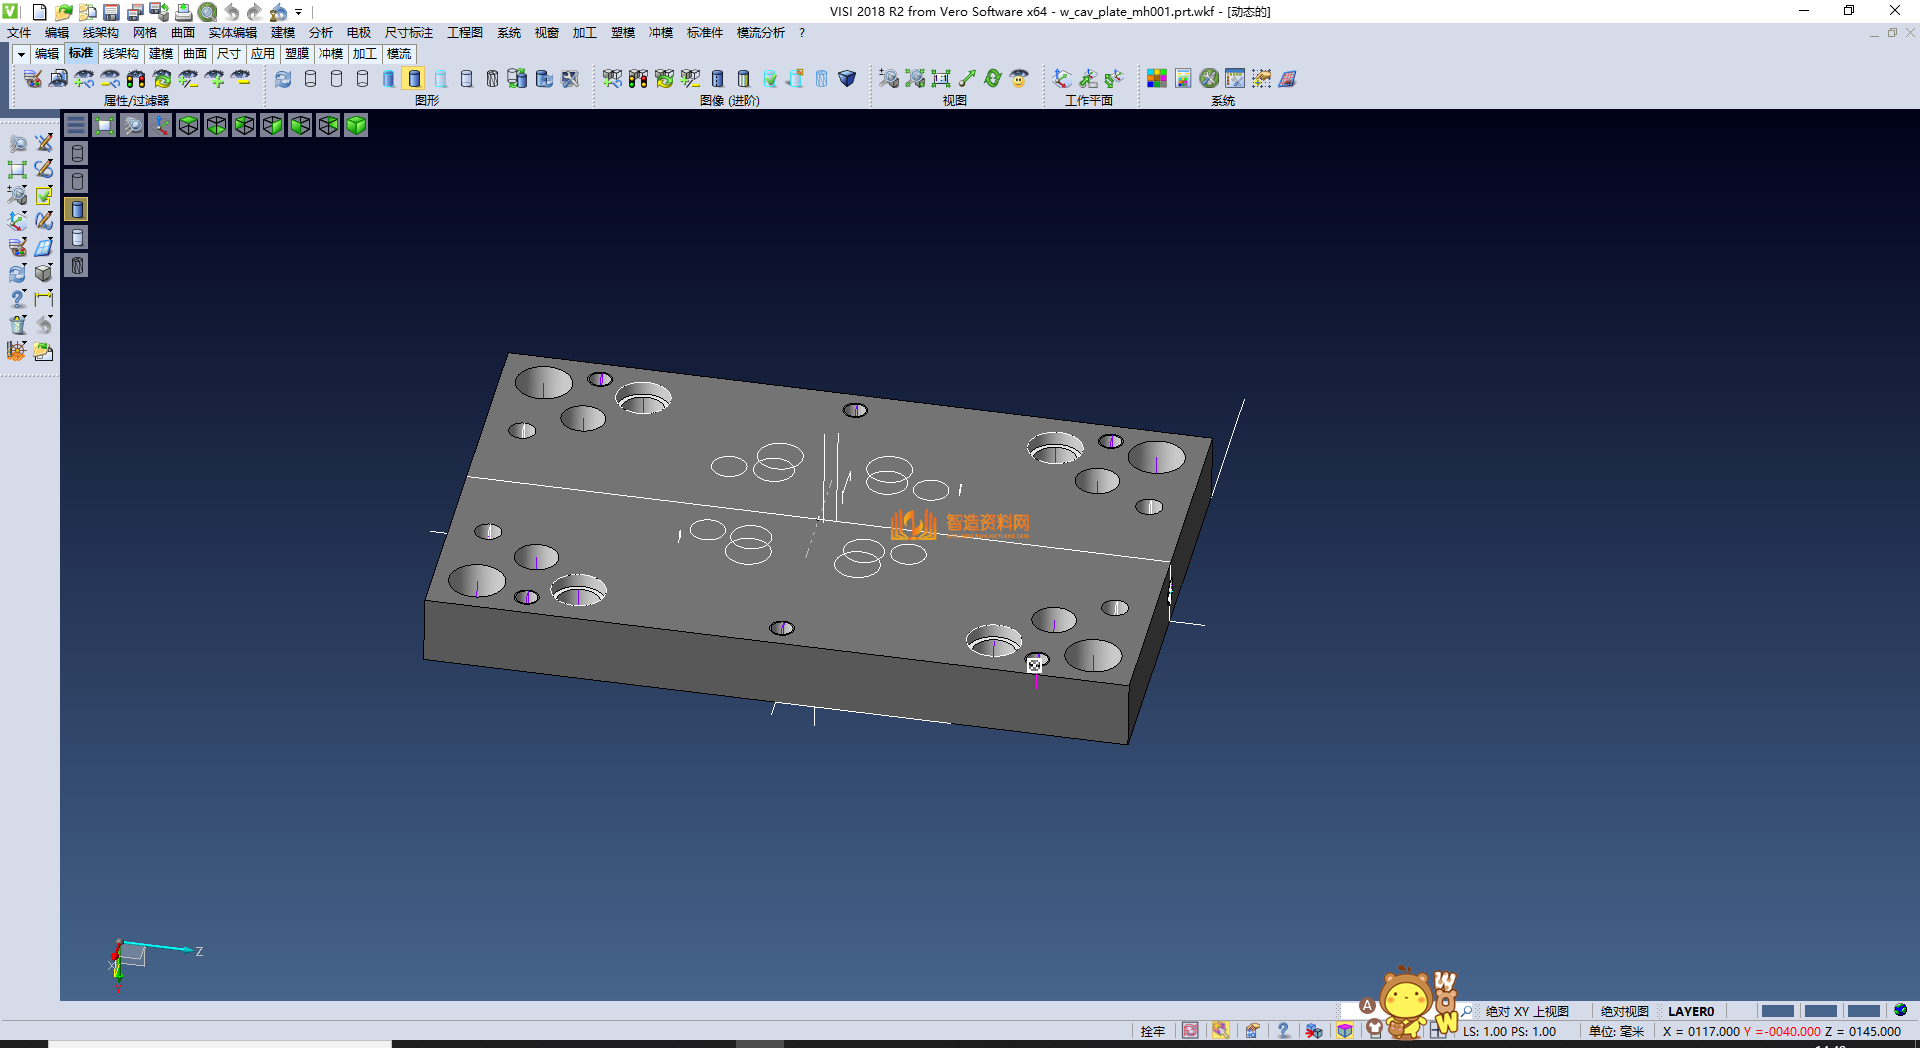Open the dropdown arrow left of 编辑 tab
1920x1048 pixels.
[x=21, y=54]
